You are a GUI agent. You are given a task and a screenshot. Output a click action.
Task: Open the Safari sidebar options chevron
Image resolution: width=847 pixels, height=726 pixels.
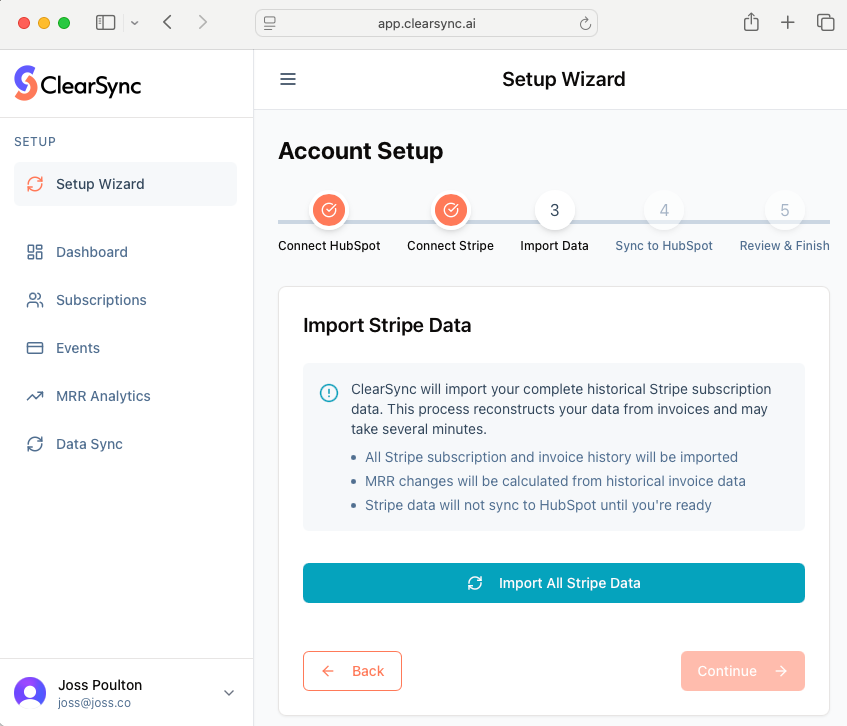[135, 23]
